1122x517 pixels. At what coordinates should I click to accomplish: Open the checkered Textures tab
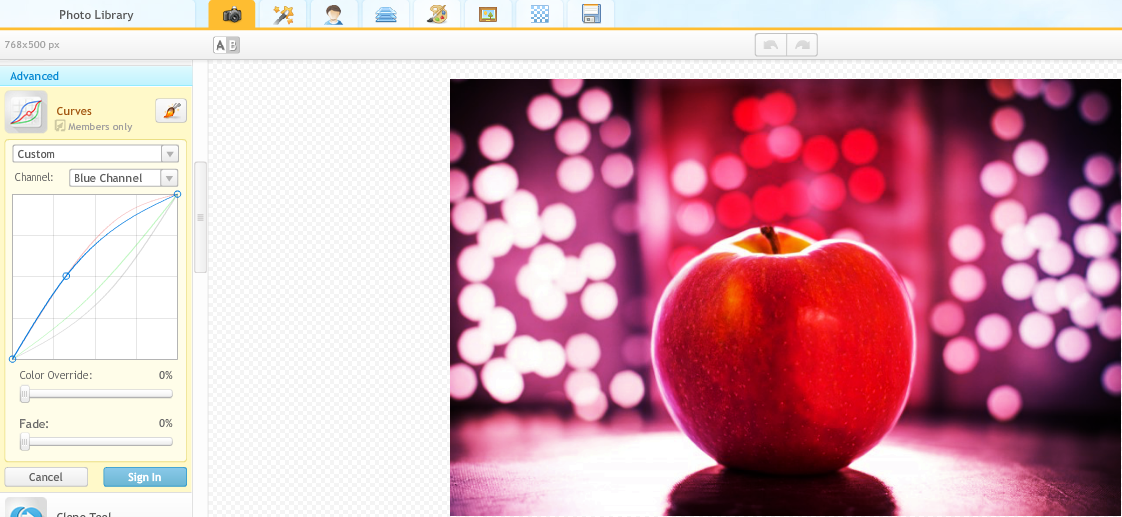[x=540, y=14]
